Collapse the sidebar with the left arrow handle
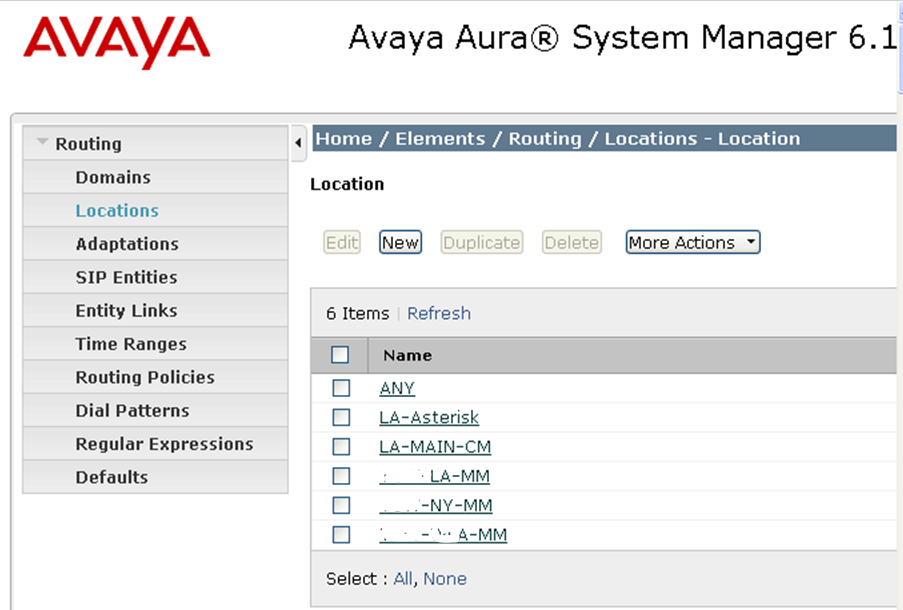 298,142
